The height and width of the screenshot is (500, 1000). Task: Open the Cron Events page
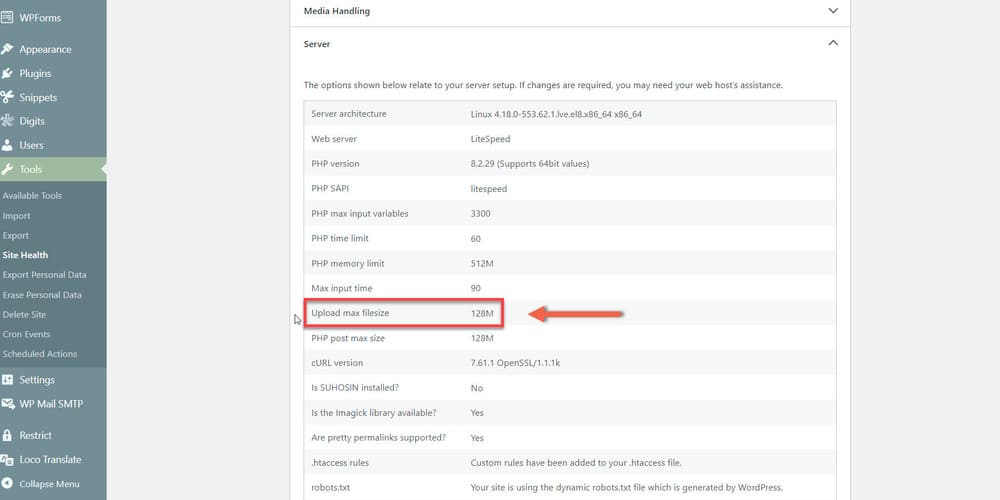[26, 334]
